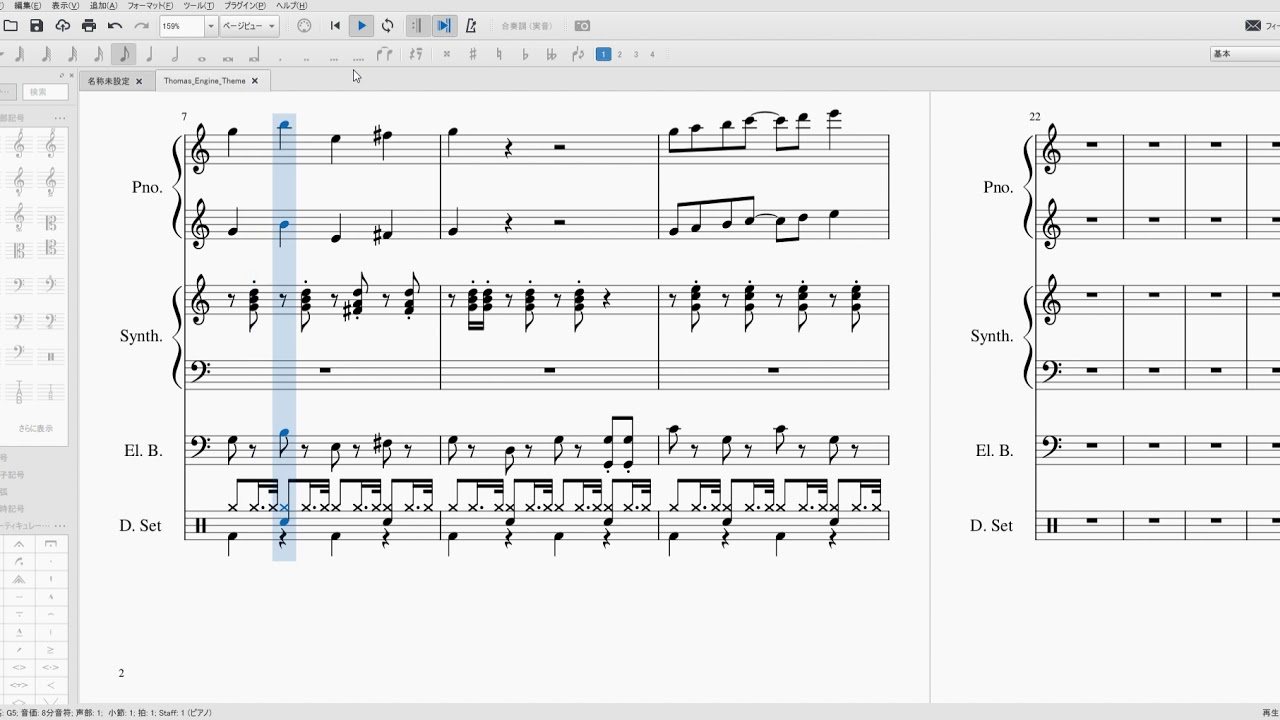The width and height of the screenshot is (1280, 720).
Task: Toggle the eighth note duration button
Action: coord(123,54)
